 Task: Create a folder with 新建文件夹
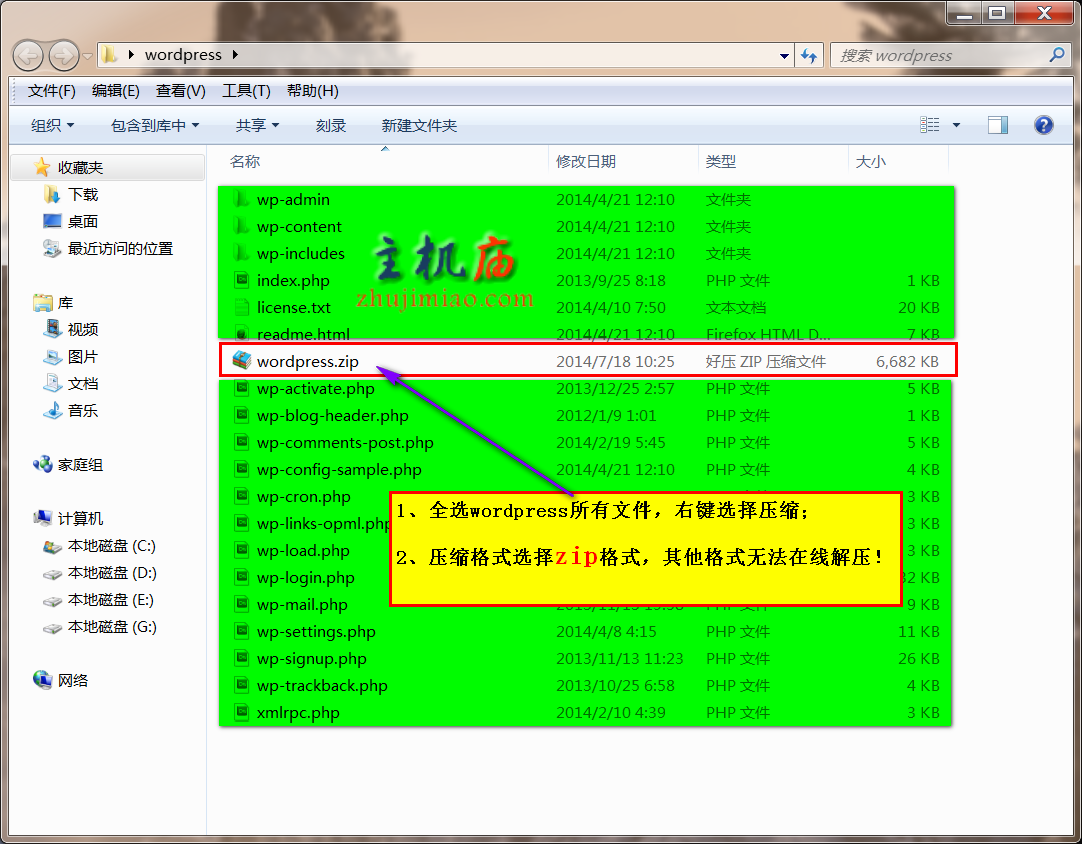click(x=419, y=126)
